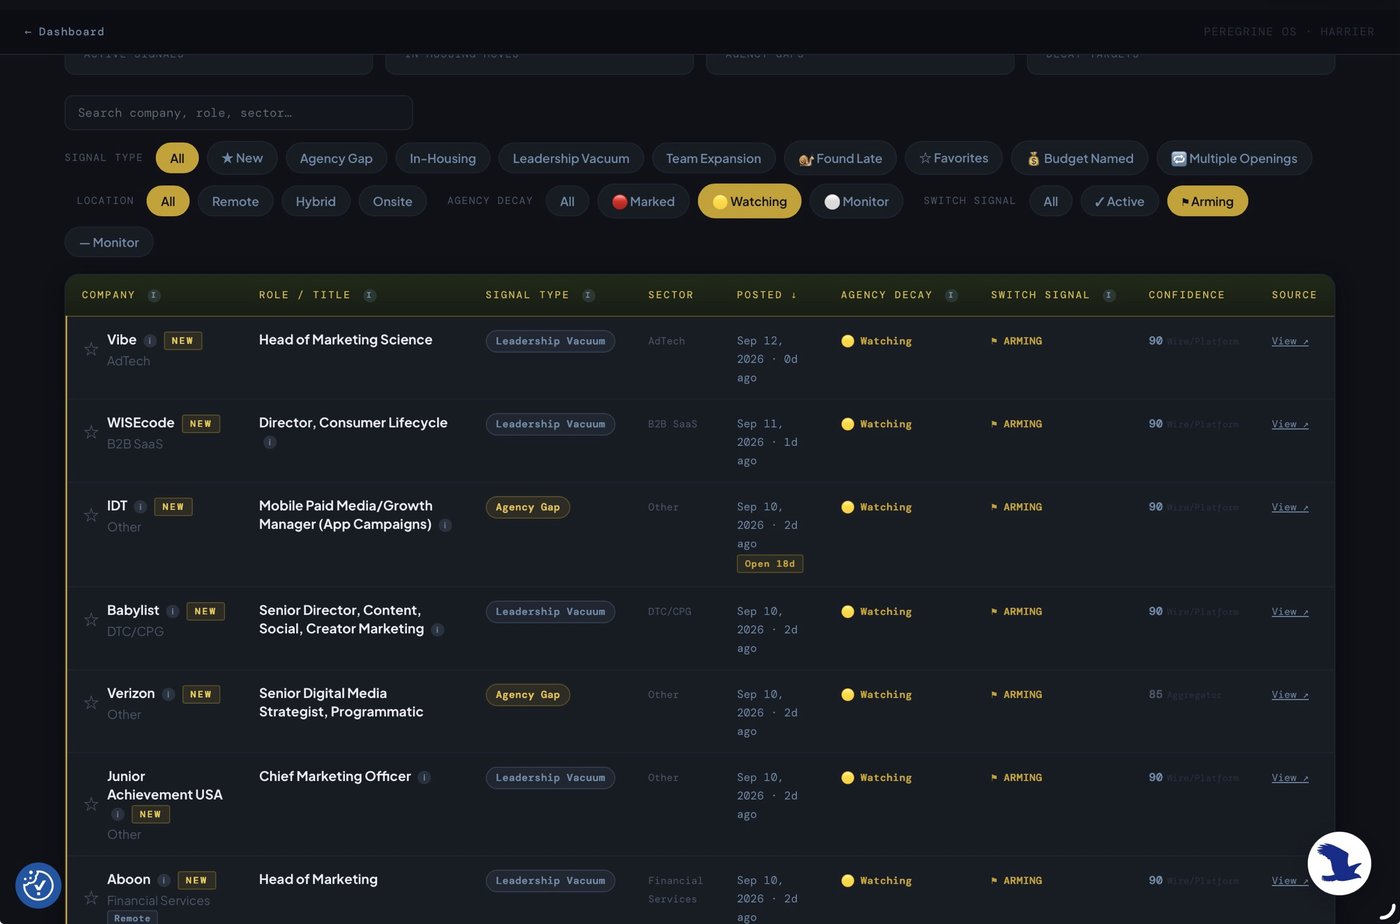Toggle the Budget Named filter chip
This screenshot has height=924, width=1400.
click(1080, 158)
